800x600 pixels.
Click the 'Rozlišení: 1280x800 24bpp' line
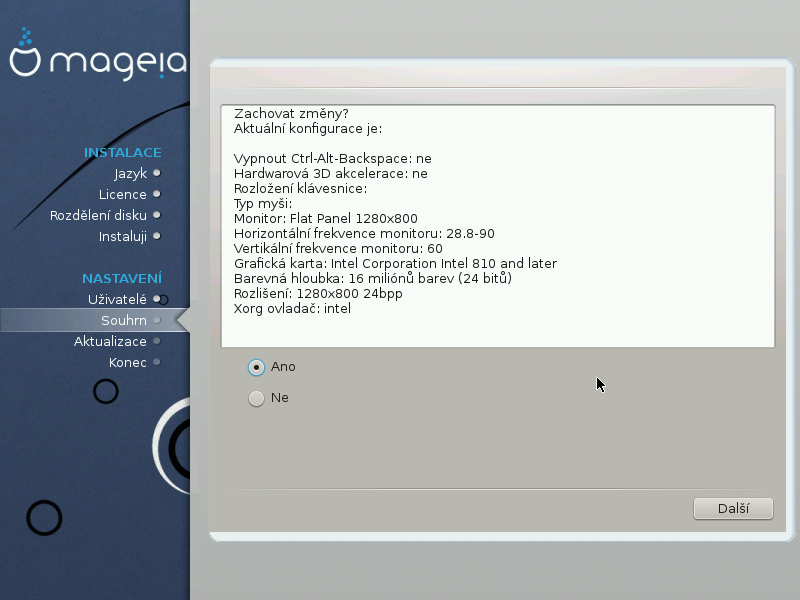(318, 294)
